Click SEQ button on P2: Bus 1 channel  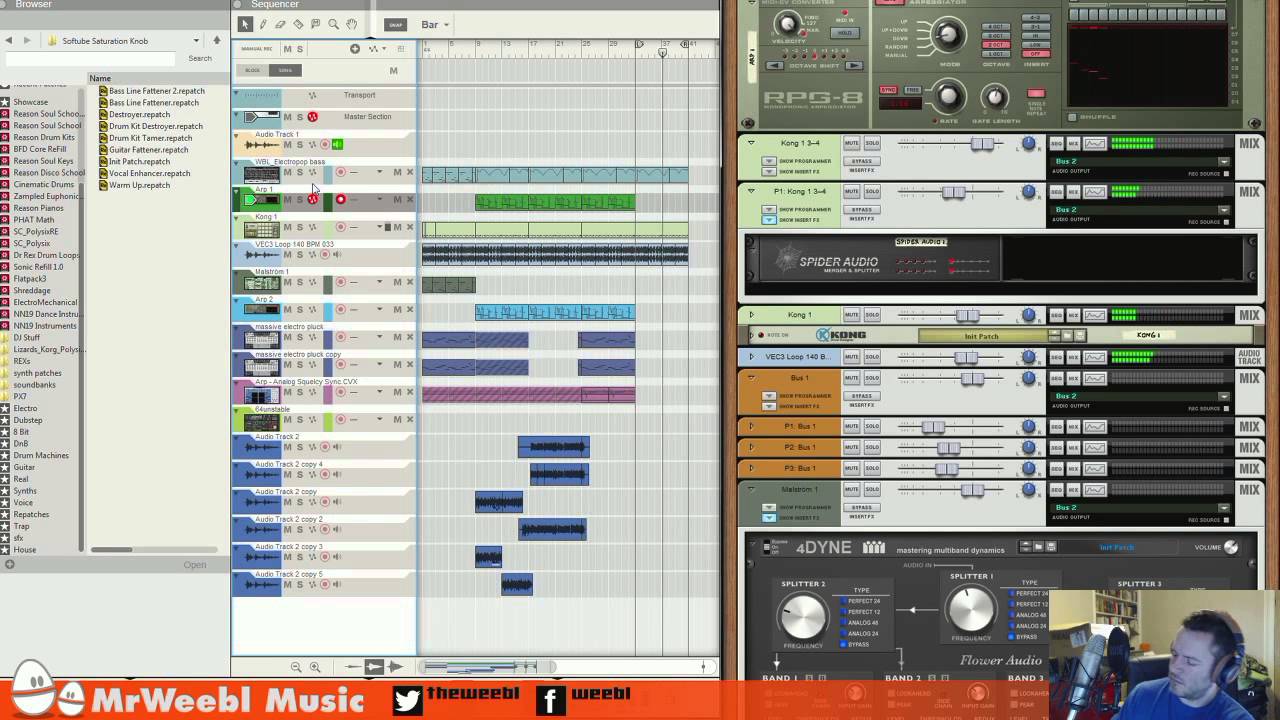1056,447
